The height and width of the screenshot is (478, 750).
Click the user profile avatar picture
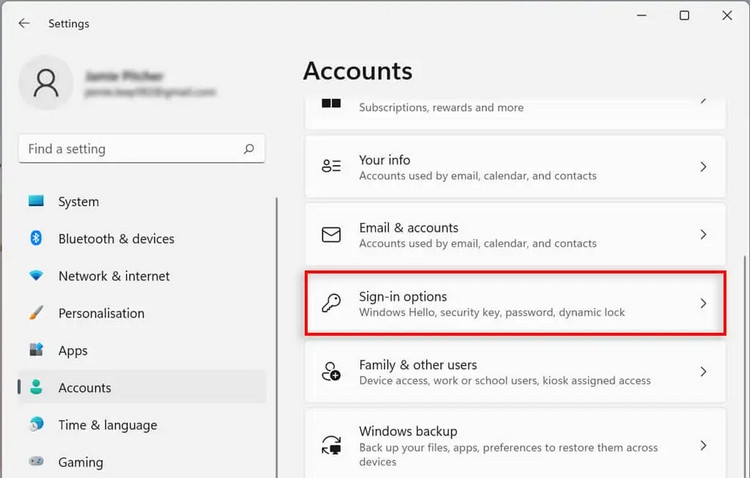coord(46,83)
